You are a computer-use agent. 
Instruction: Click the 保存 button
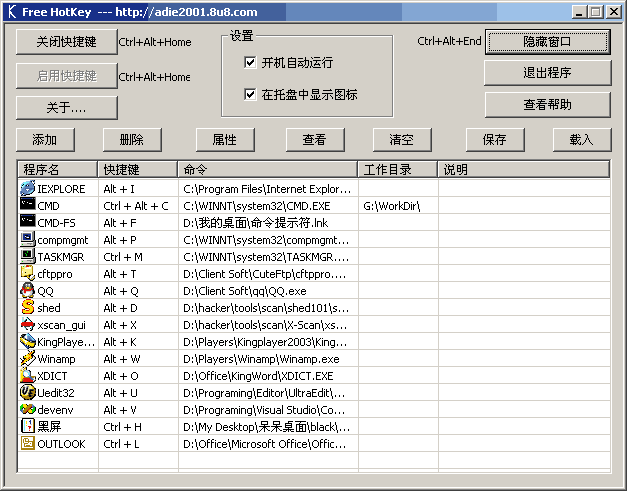(495, 140)
